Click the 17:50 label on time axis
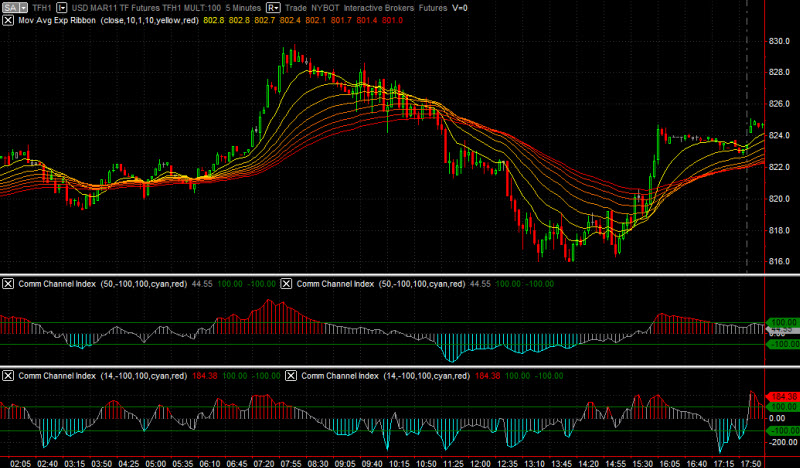 coord(753,463)
